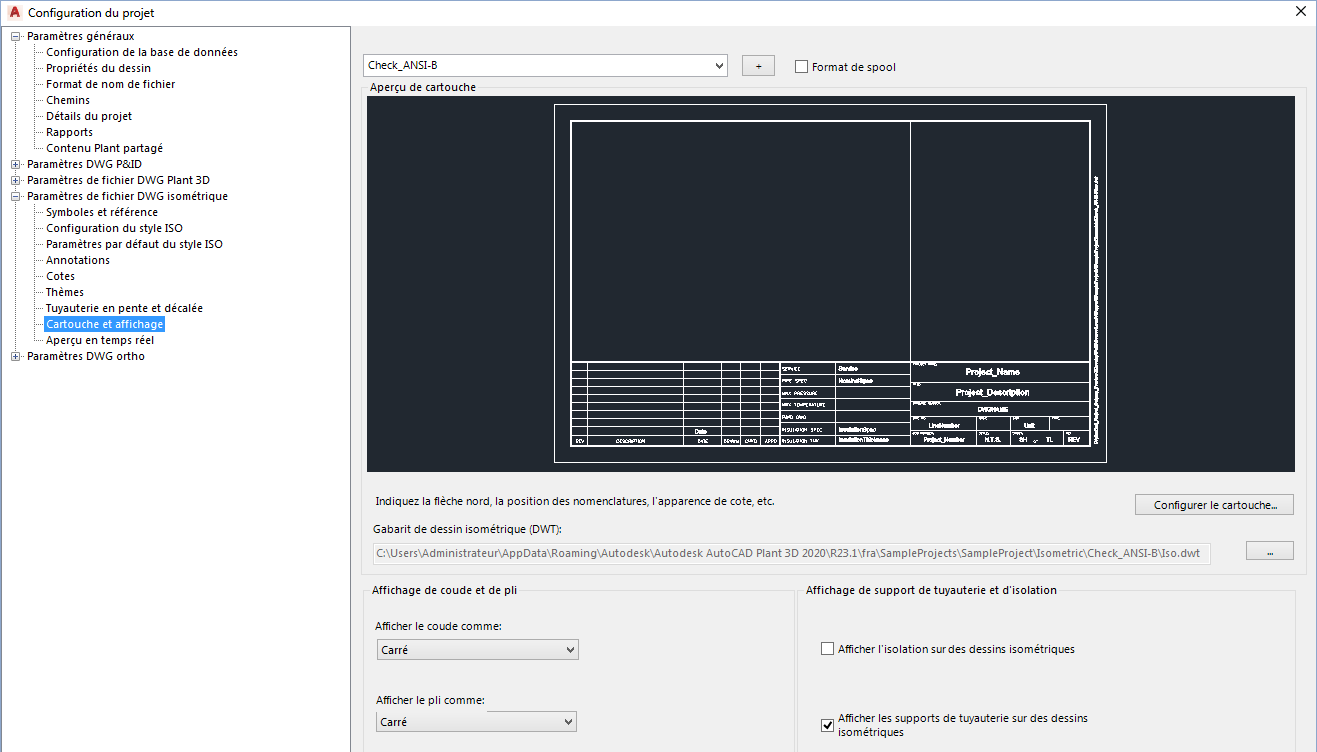Screen dimensions: 1317x752
Task: Expand the Paramètres DWG ortho node
Action: [x=16, y=357]
